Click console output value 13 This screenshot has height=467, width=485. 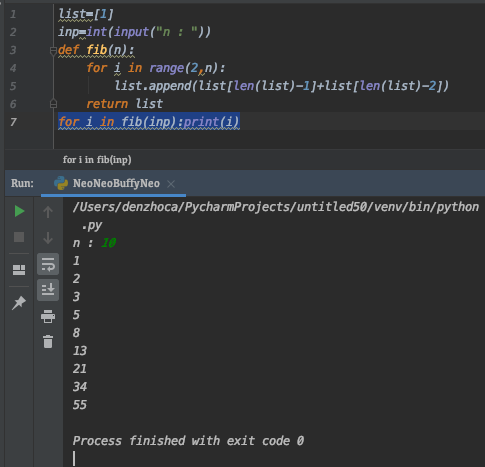coord(80,351)
